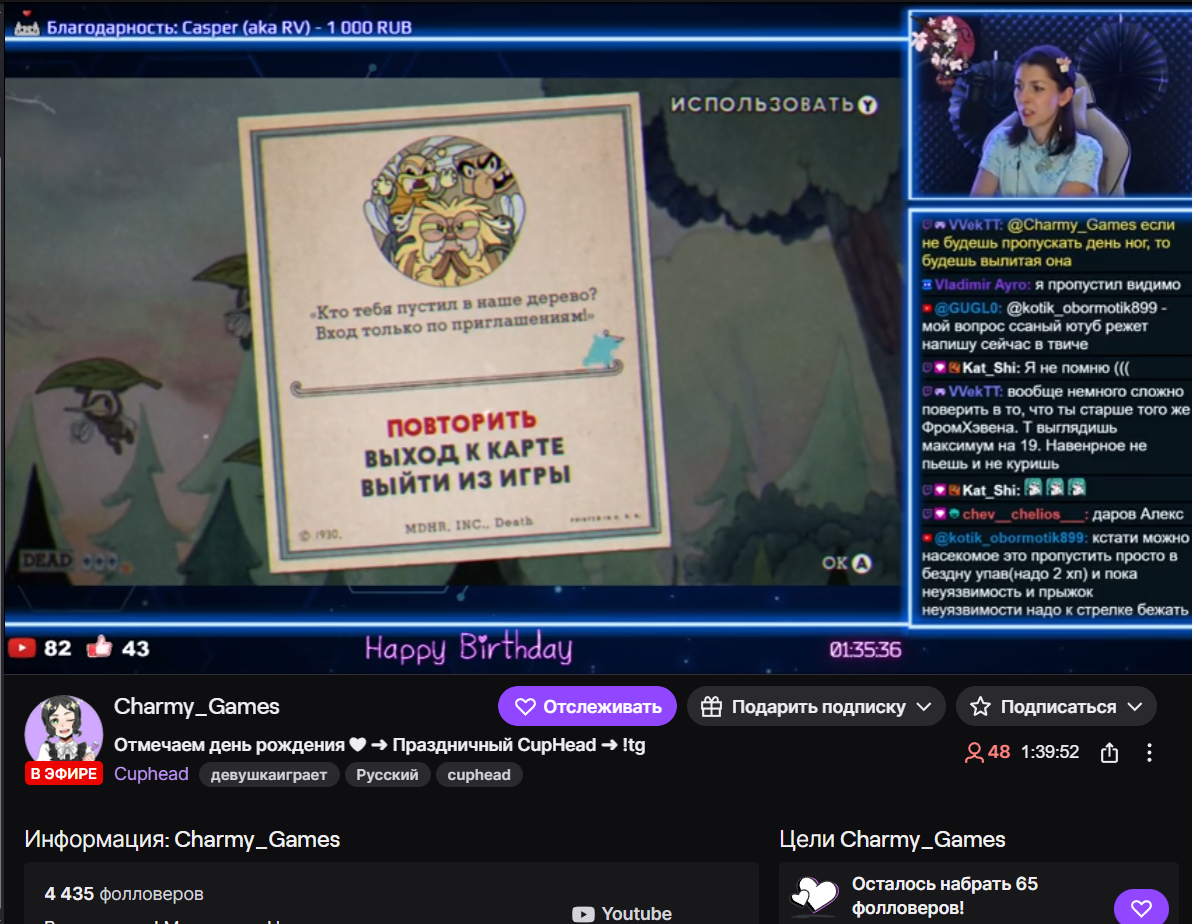Click the gift icon in Подарить подписку

click(x=712, y=706)
